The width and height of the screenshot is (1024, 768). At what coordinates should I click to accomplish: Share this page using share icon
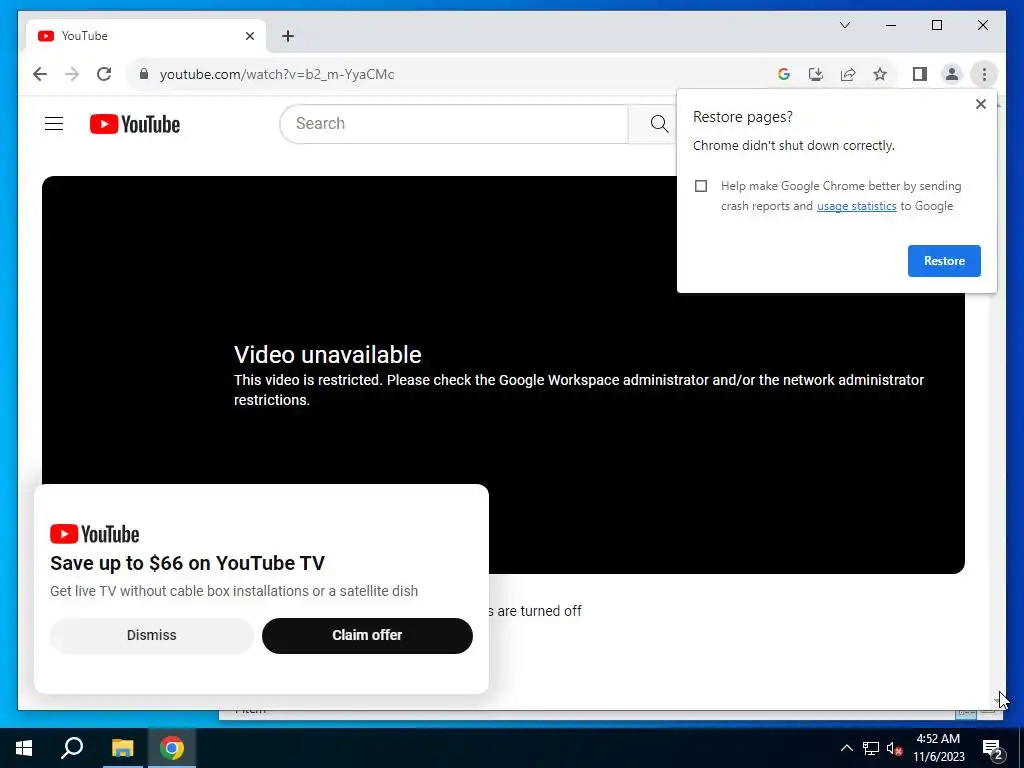(848, 74)
